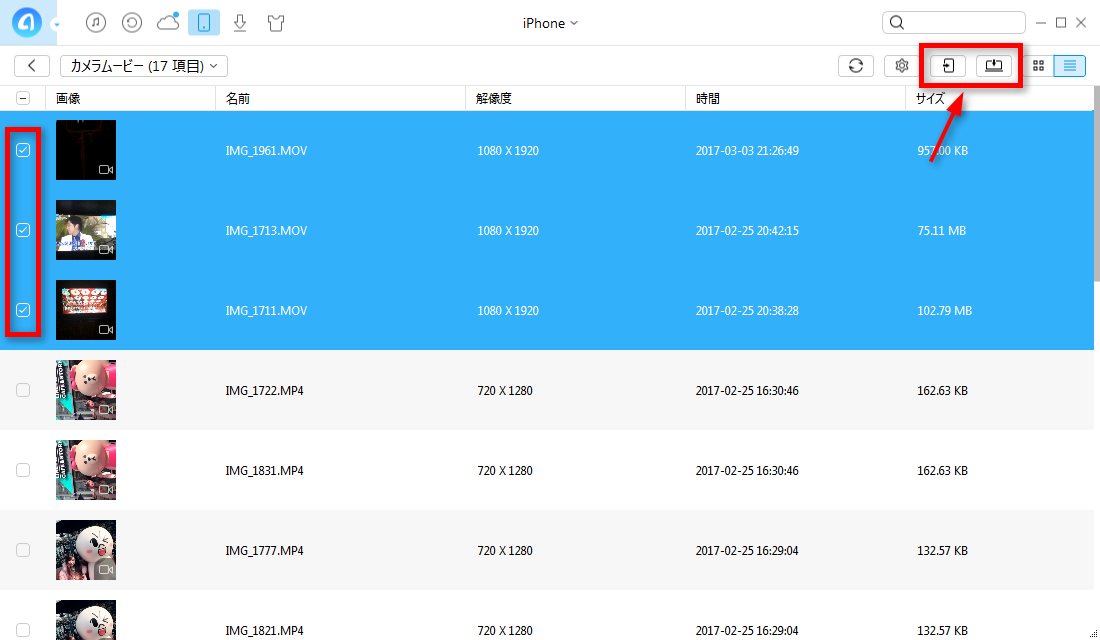This screenshot has height=640, width=1100.
Task: Open the iTunes library music icon
Action: (96, 22)
